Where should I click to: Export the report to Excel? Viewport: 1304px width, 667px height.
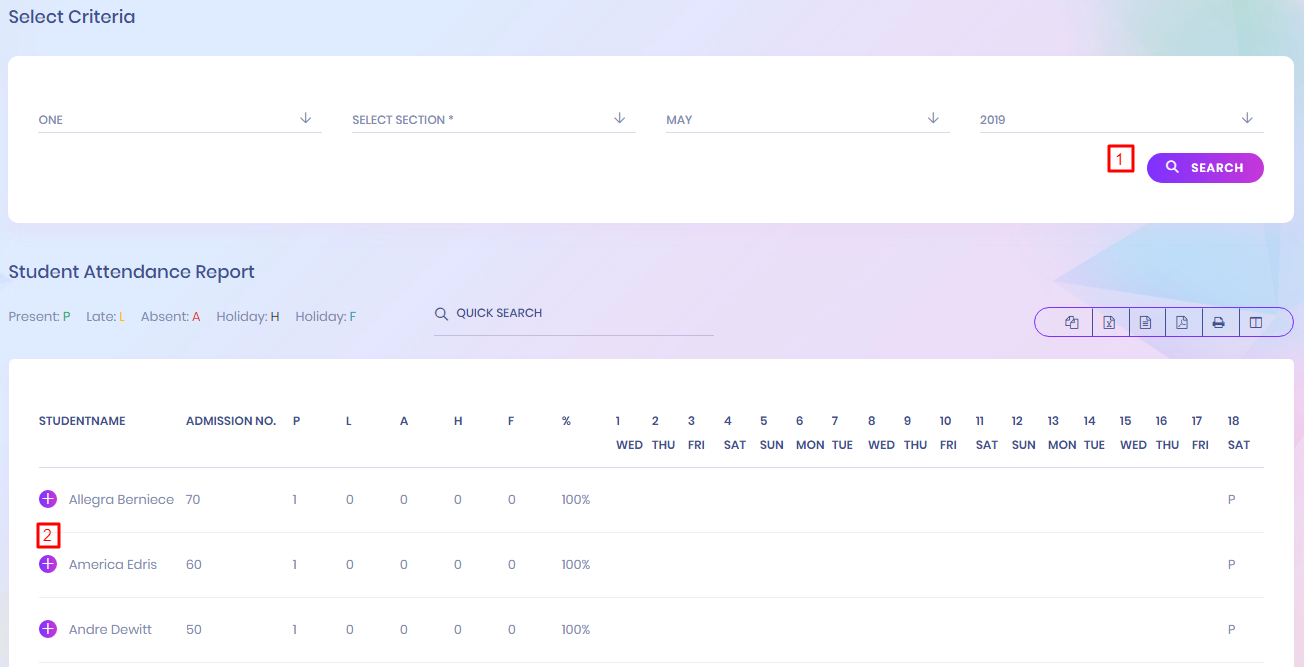coord(1109,322)
